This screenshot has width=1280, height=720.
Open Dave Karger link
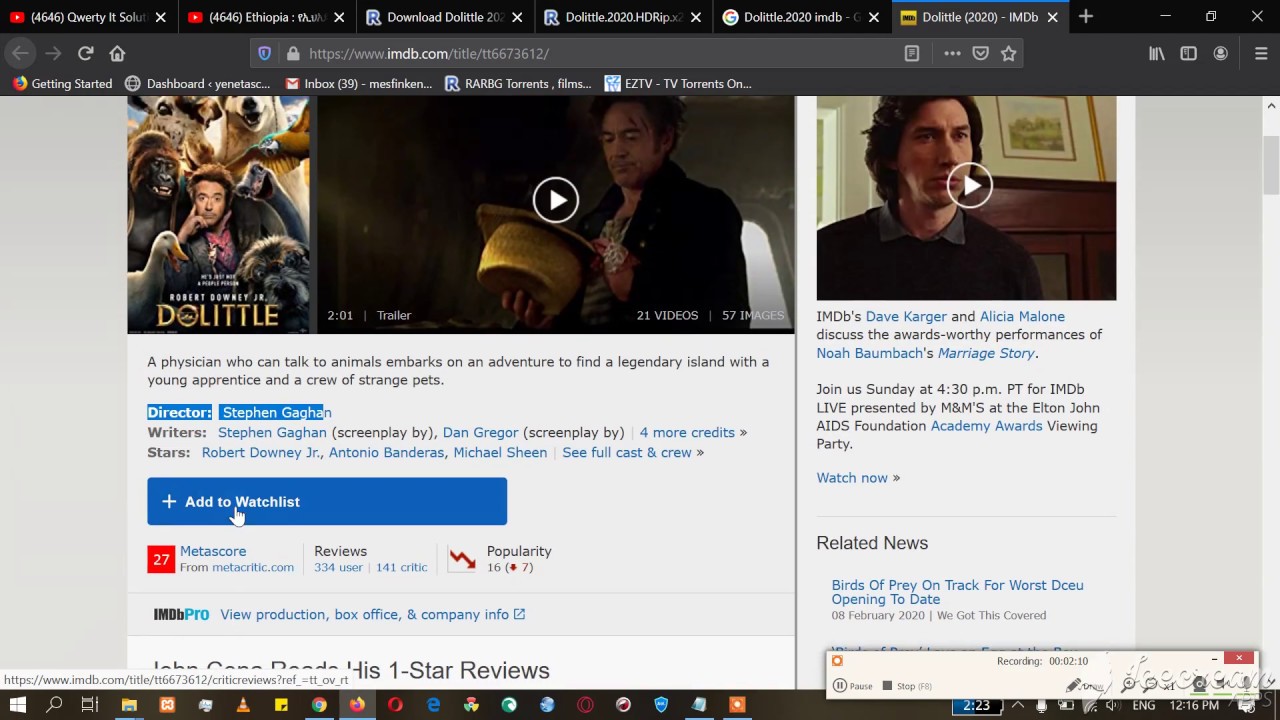(x=906, y=316)
